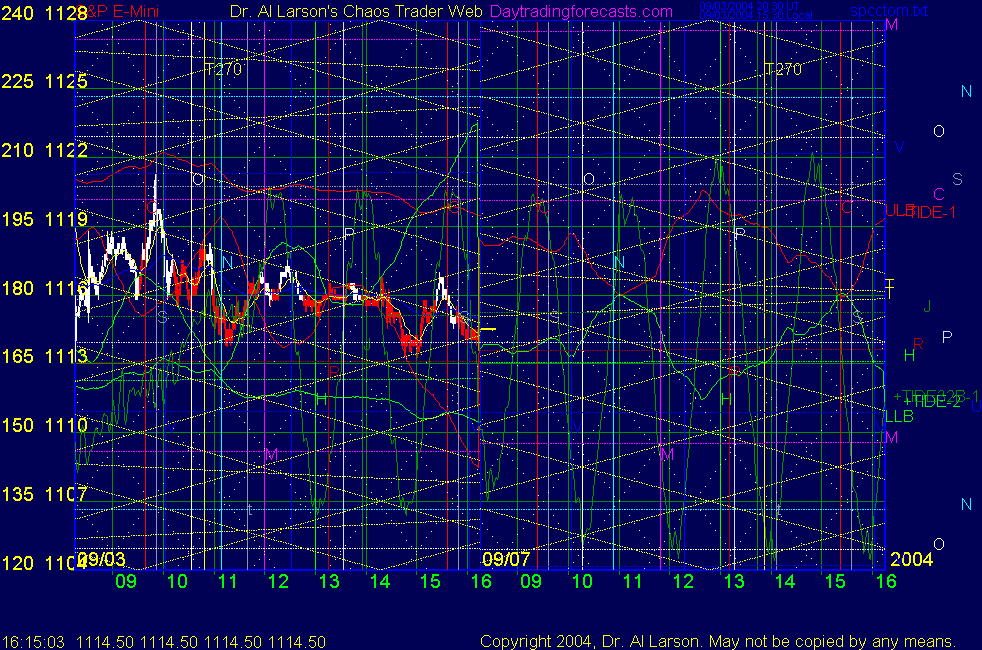
Task: Click hour 16 closing the 09/07 session
Action: coord(886,581)
